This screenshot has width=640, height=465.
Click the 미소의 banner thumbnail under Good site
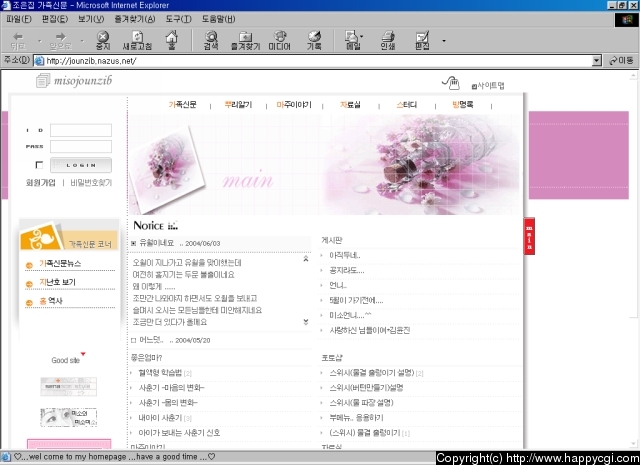69,417
